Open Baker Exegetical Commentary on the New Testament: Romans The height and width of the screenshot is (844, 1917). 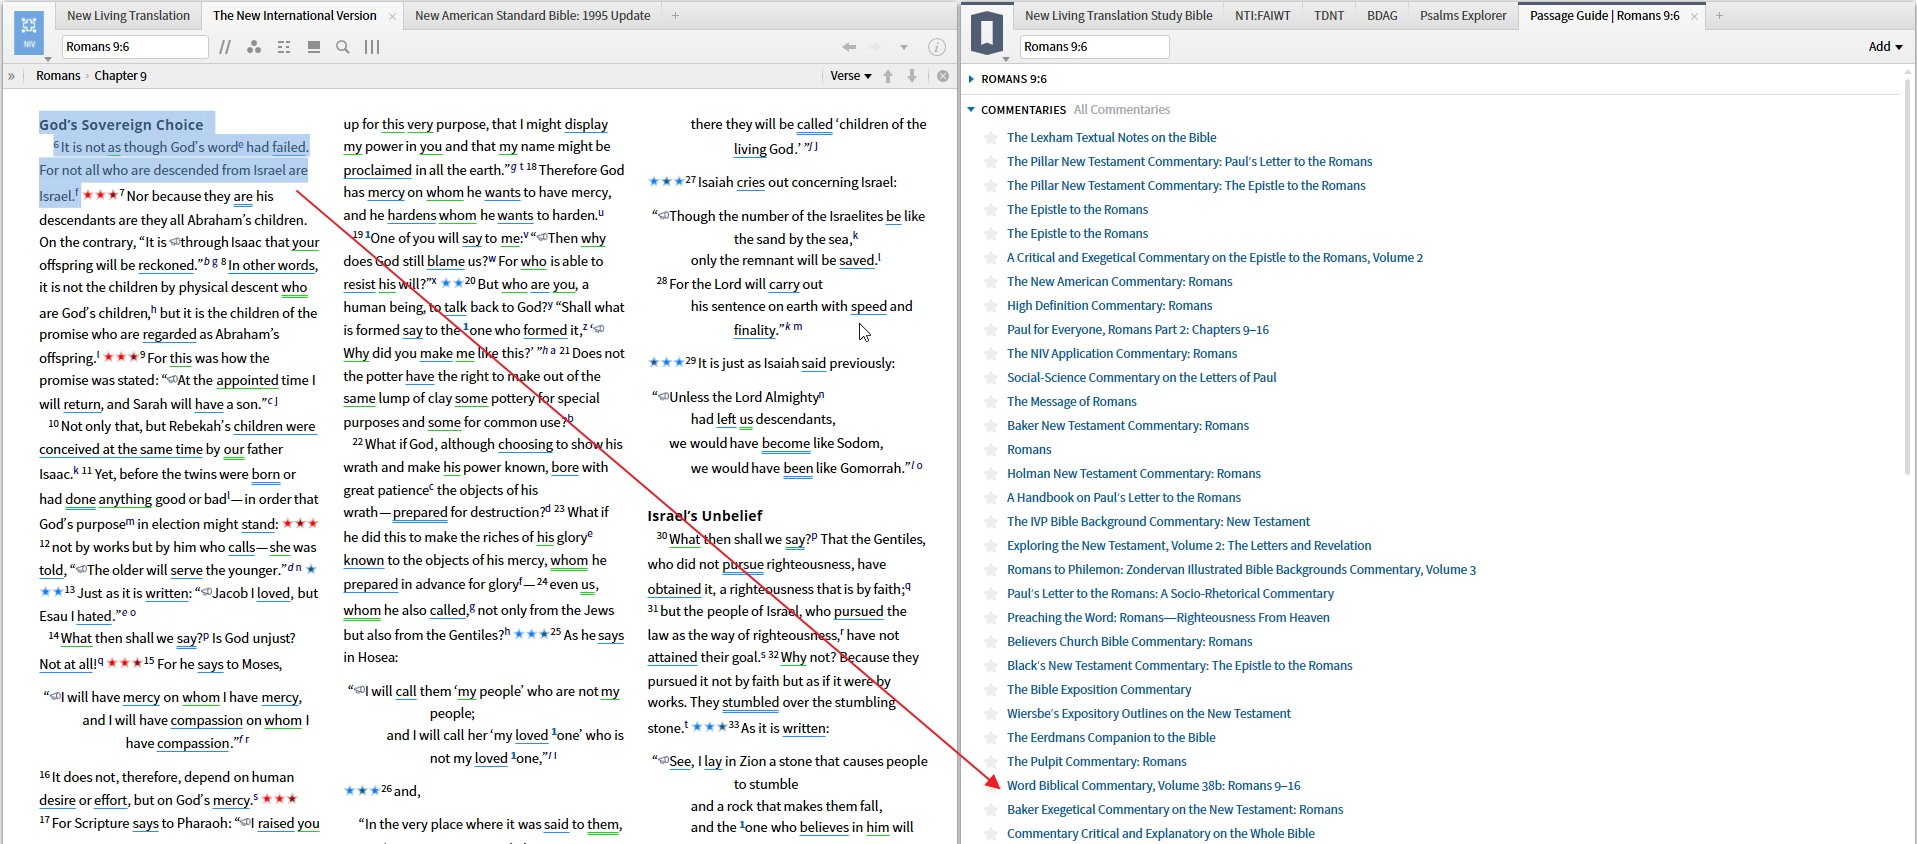1175,810
